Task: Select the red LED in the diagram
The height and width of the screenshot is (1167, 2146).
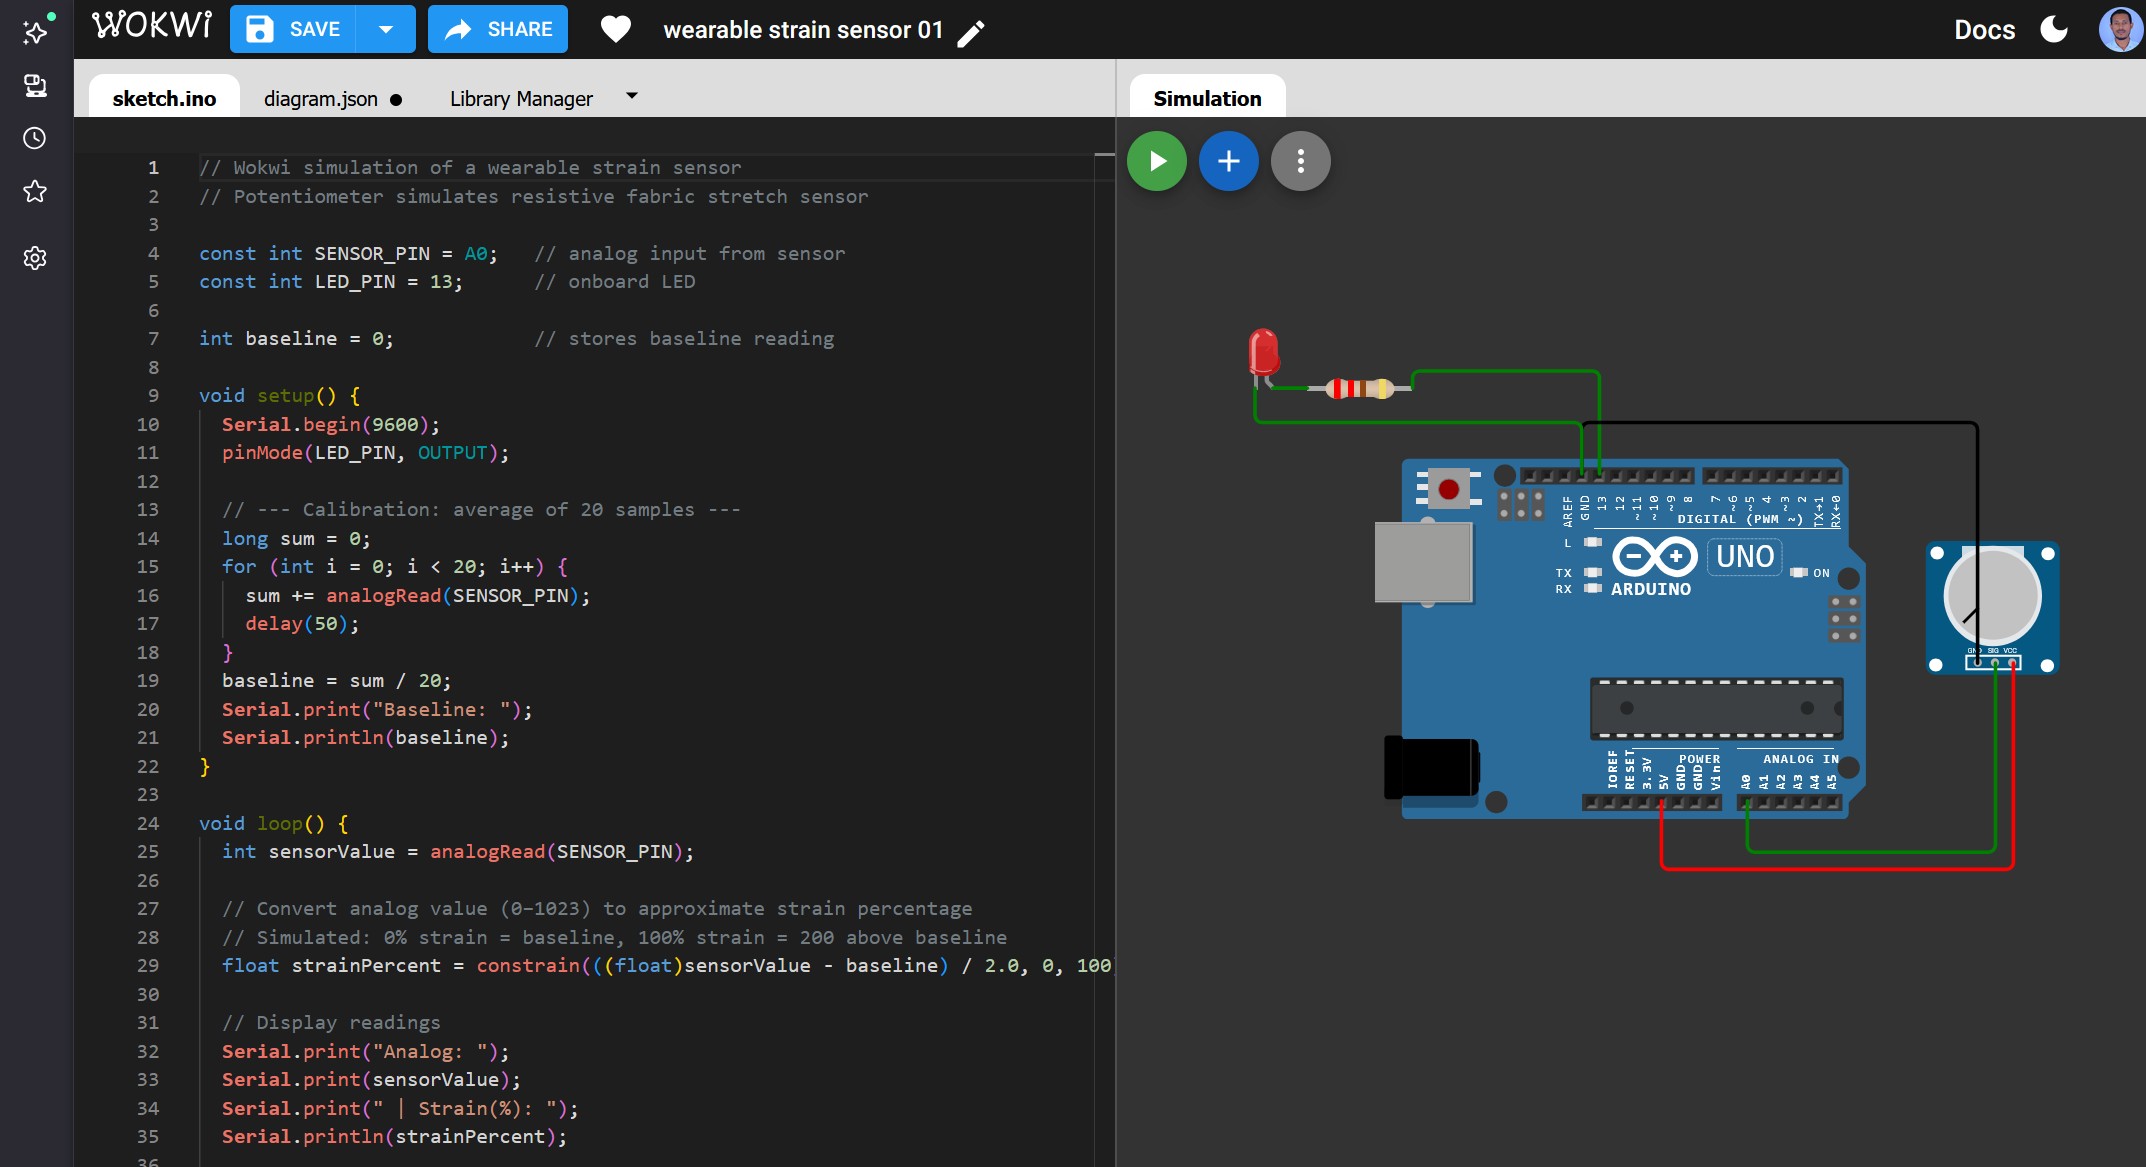Action: click(x=1263, y=351)
